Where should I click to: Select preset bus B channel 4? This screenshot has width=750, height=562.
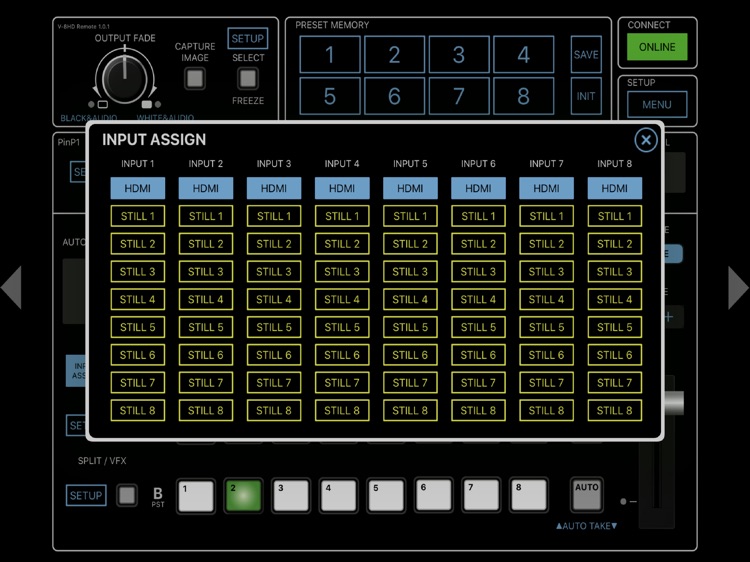(339, 496)
